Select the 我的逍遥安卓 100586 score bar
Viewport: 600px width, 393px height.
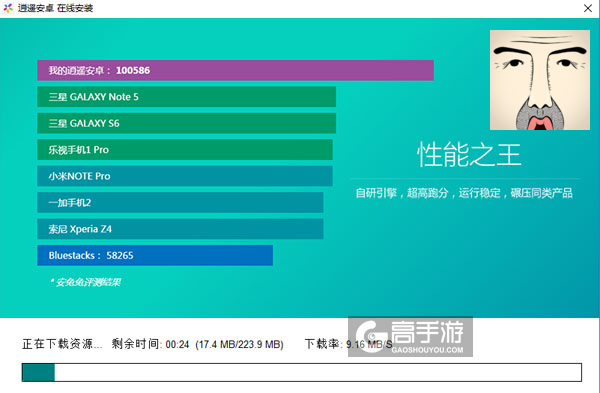point(235,70)
